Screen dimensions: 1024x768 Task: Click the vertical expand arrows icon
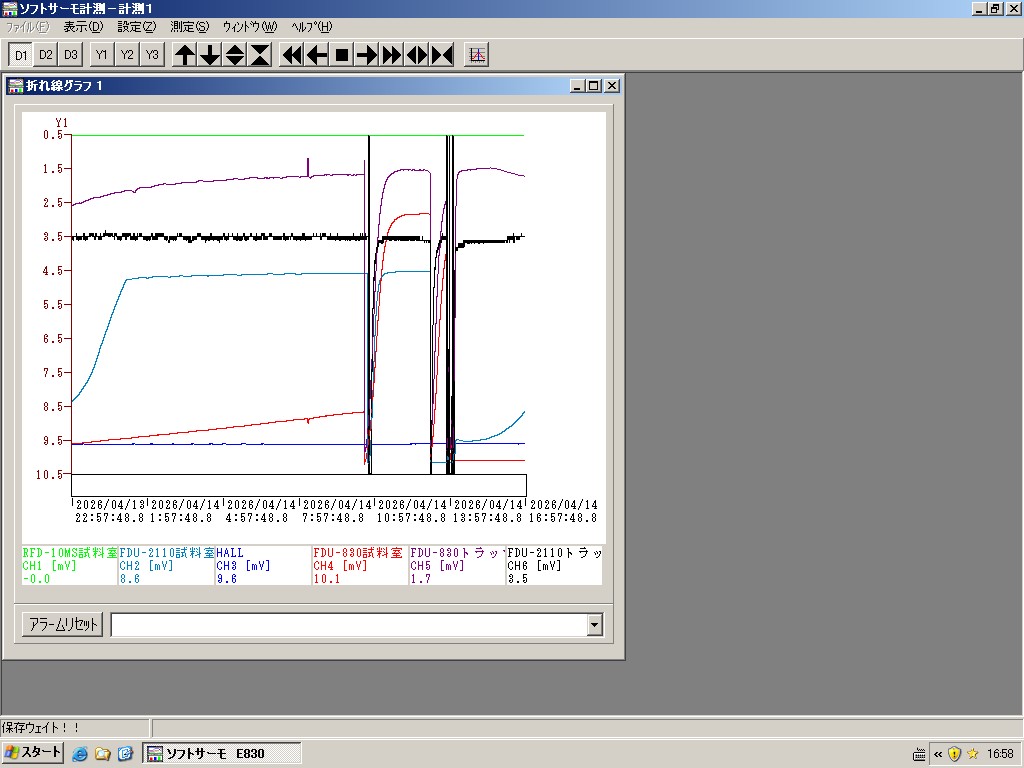[x=235, y=55]
